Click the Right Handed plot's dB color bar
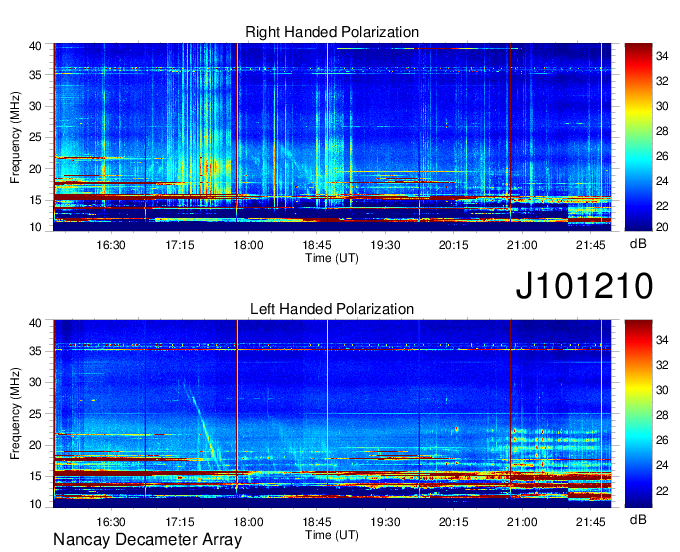This screenshot has width=680, height=552. 638,137
